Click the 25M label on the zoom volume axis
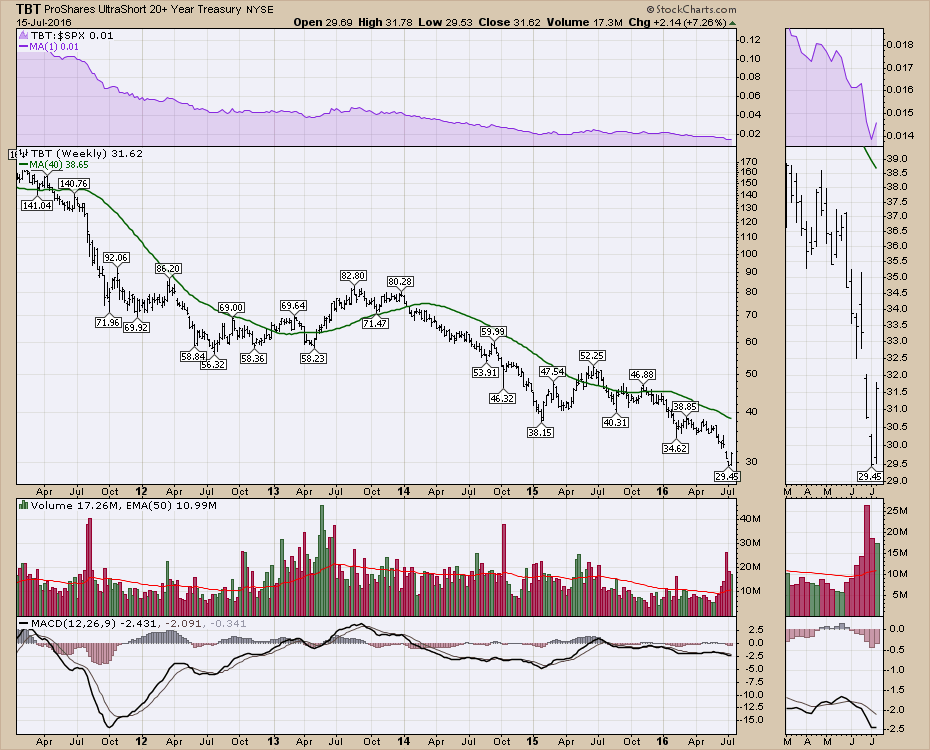The image size is (930, 750). 897,510
